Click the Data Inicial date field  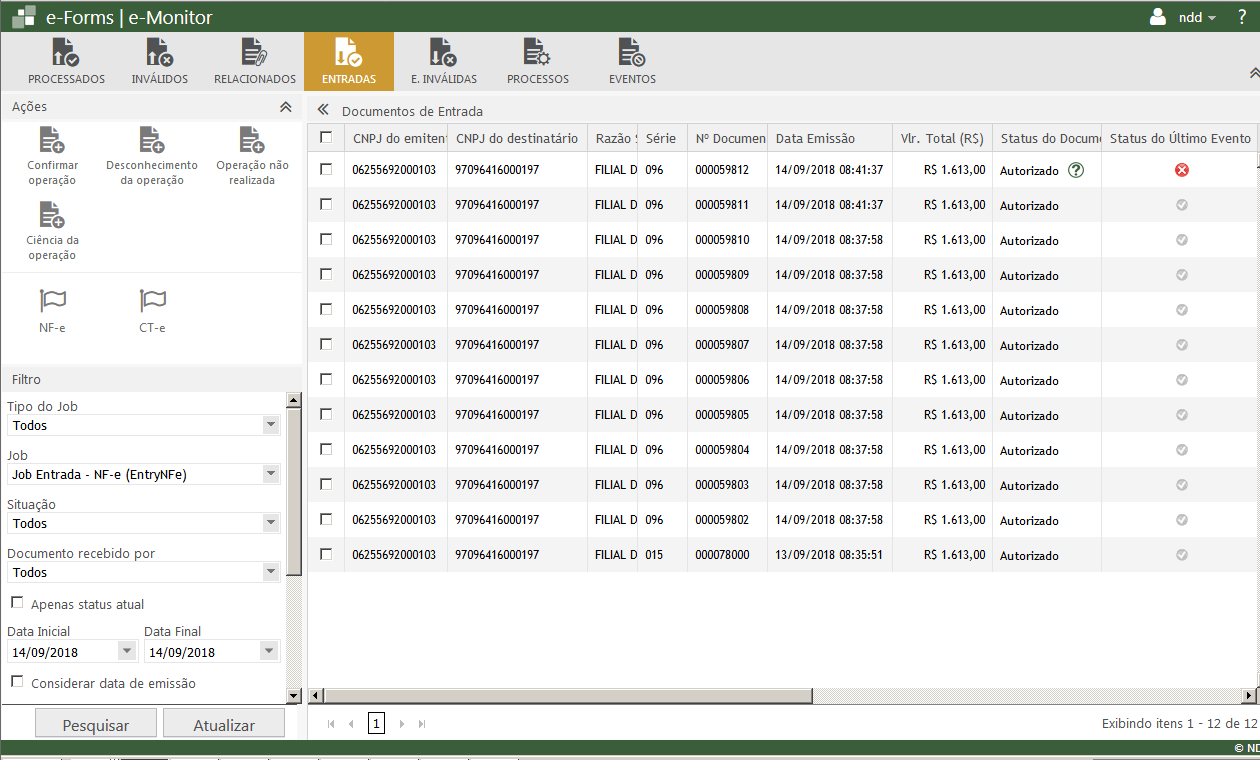[62, 652]
